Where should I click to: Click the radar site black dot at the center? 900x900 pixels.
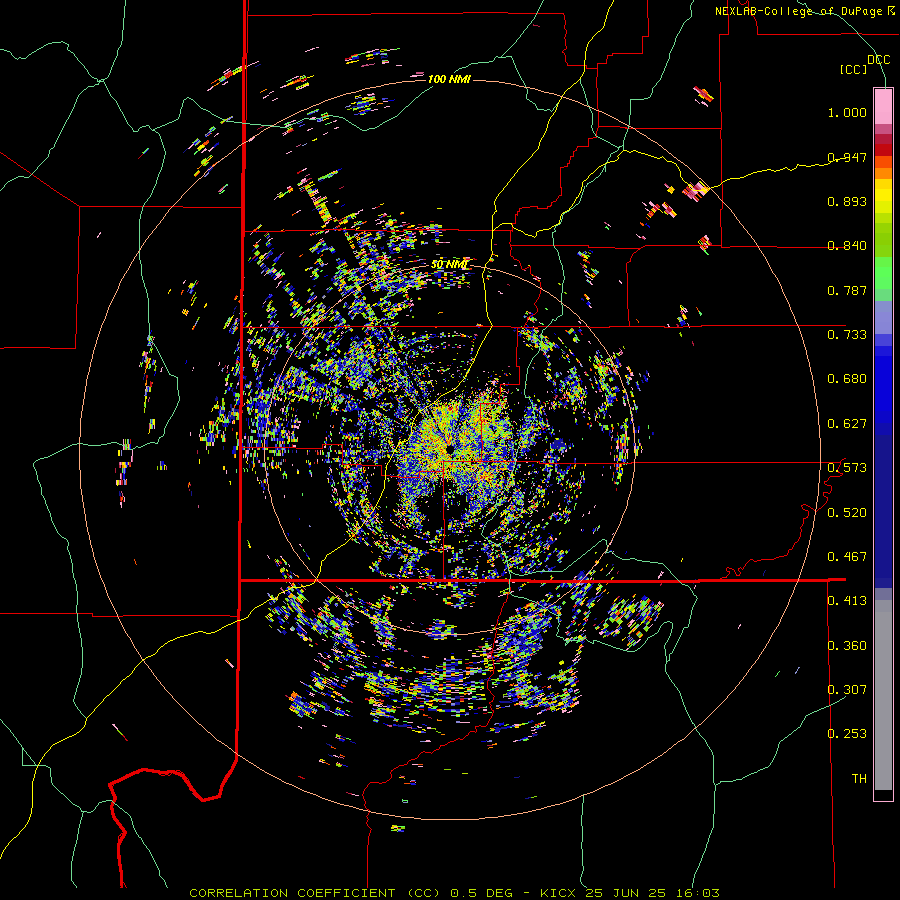pyautogui.click(x=449, y=449)
